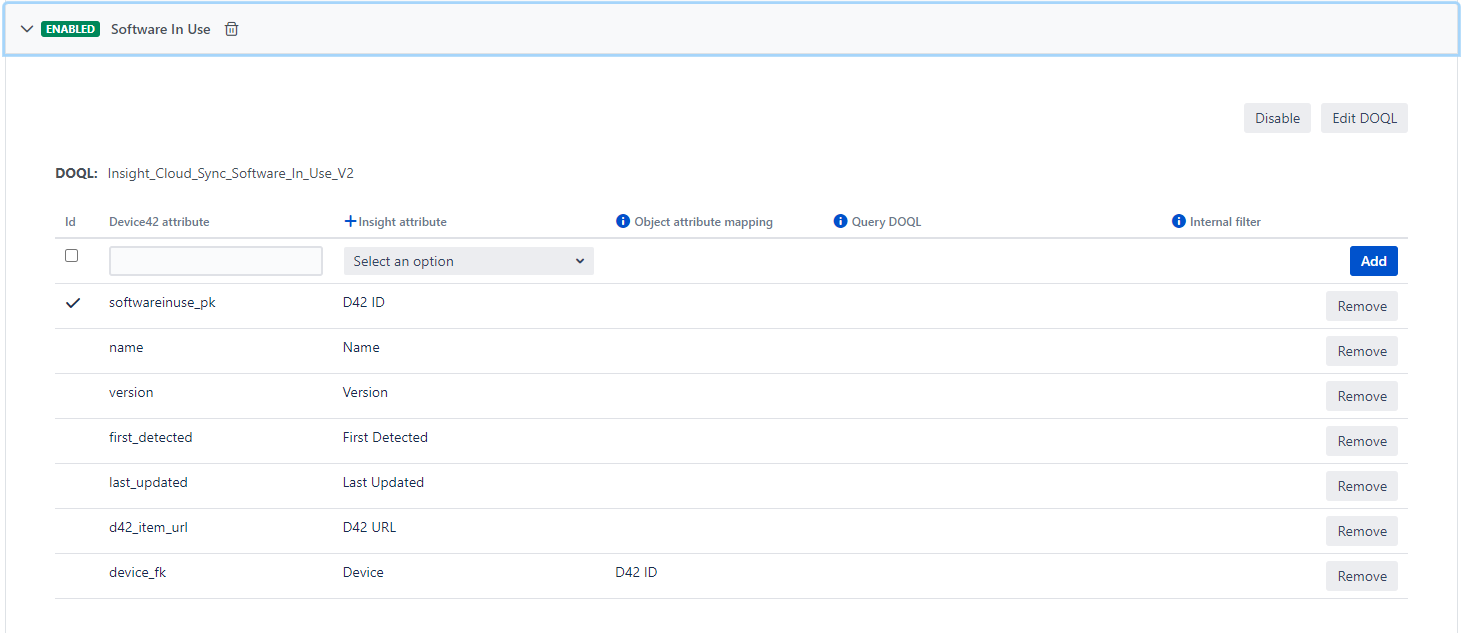
Task: Remove the name attribute mapping
Action: point(1361,351)
